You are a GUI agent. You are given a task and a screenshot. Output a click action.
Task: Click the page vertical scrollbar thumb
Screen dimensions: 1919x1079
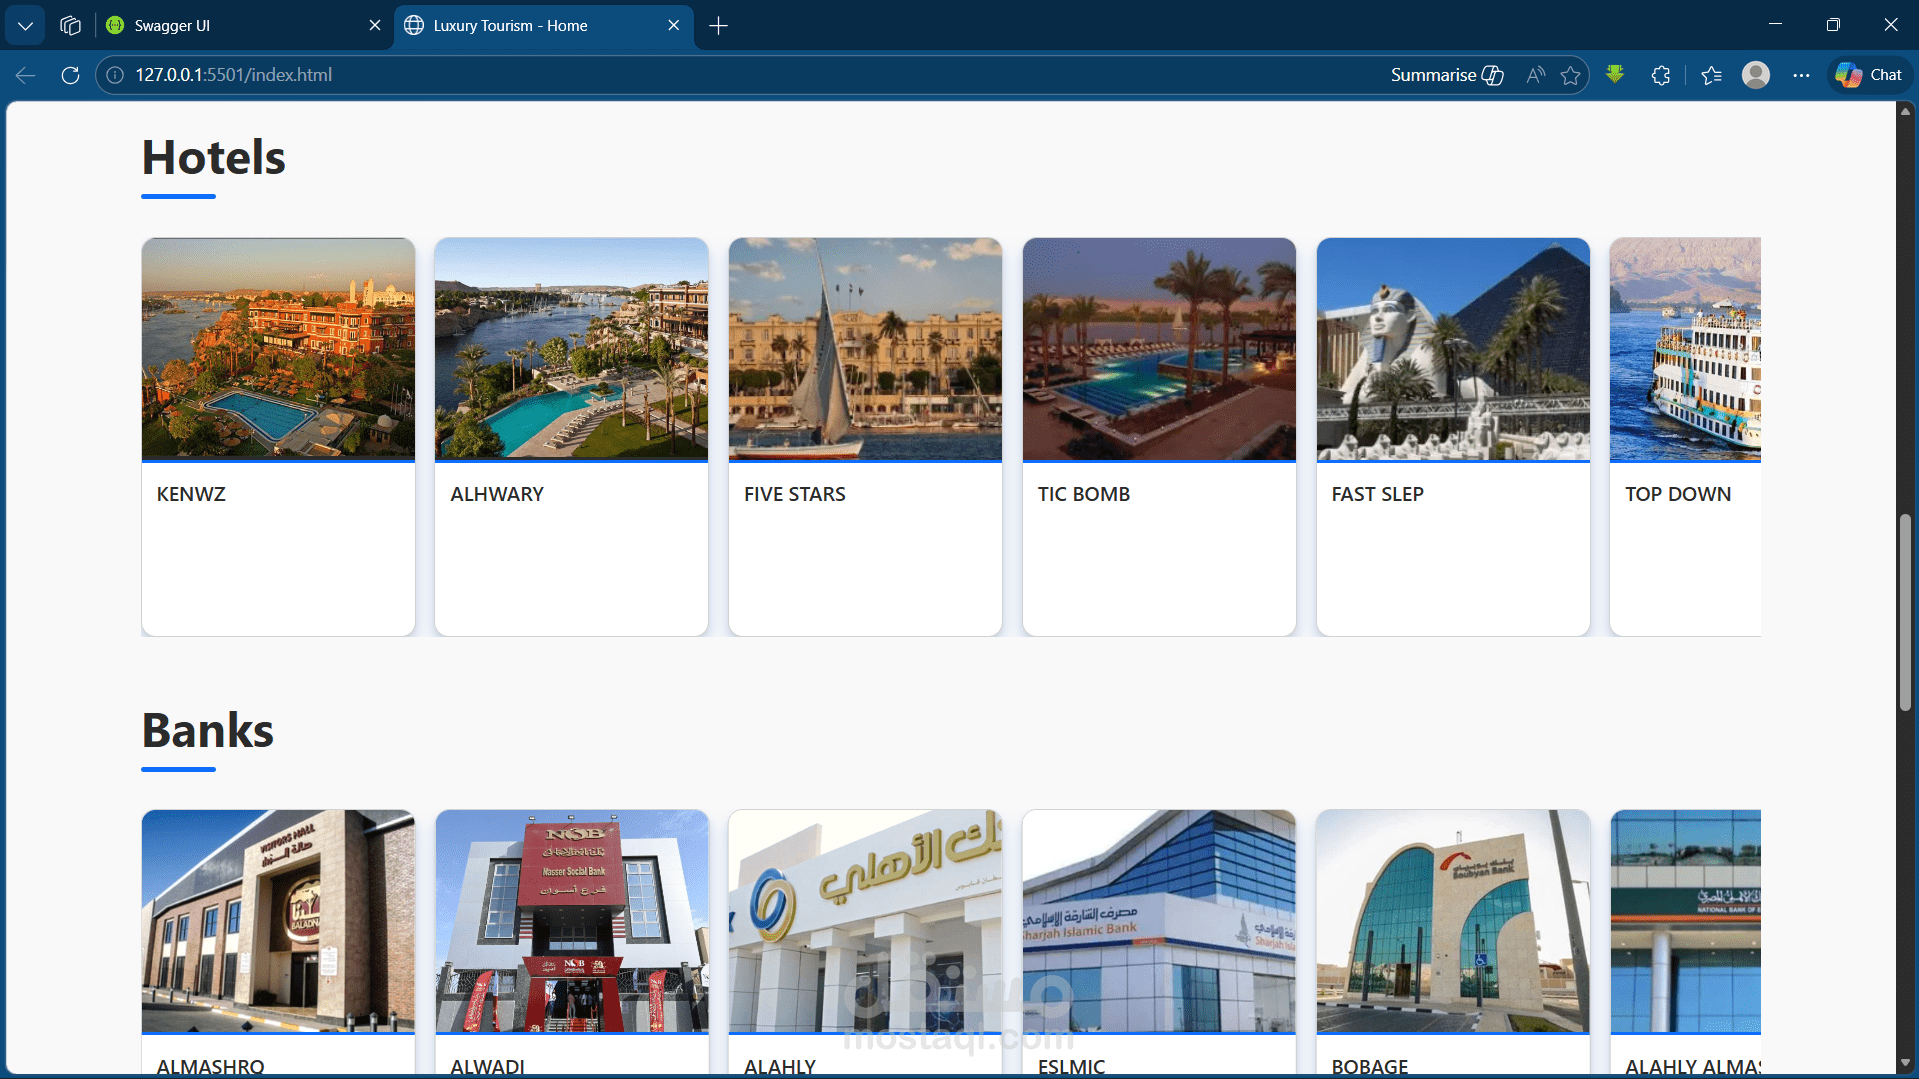1905,612
